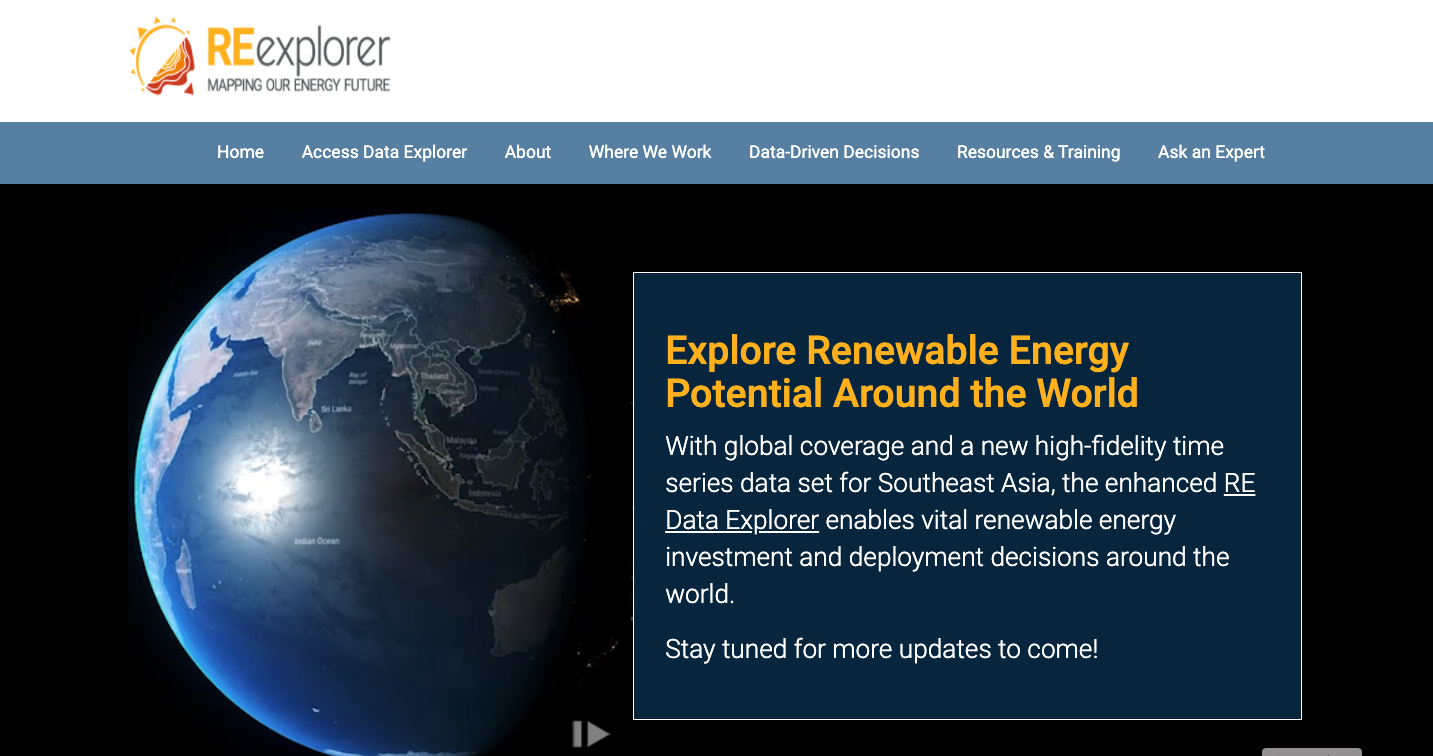Image resolution: width=1433 pixels, height=756 pixels.
Task: Open Access Data Explorer in navigation
Action: pos(384,152)
